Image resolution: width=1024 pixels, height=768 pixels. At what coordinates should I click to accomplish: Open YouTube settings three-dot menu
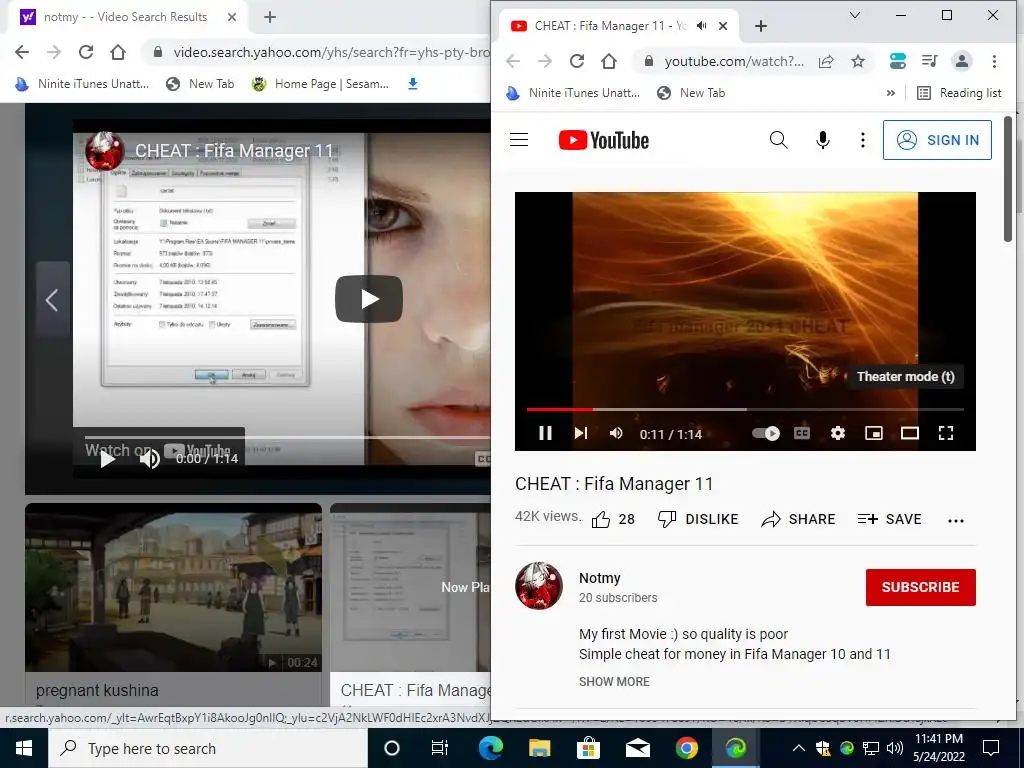tap(863, 140)
